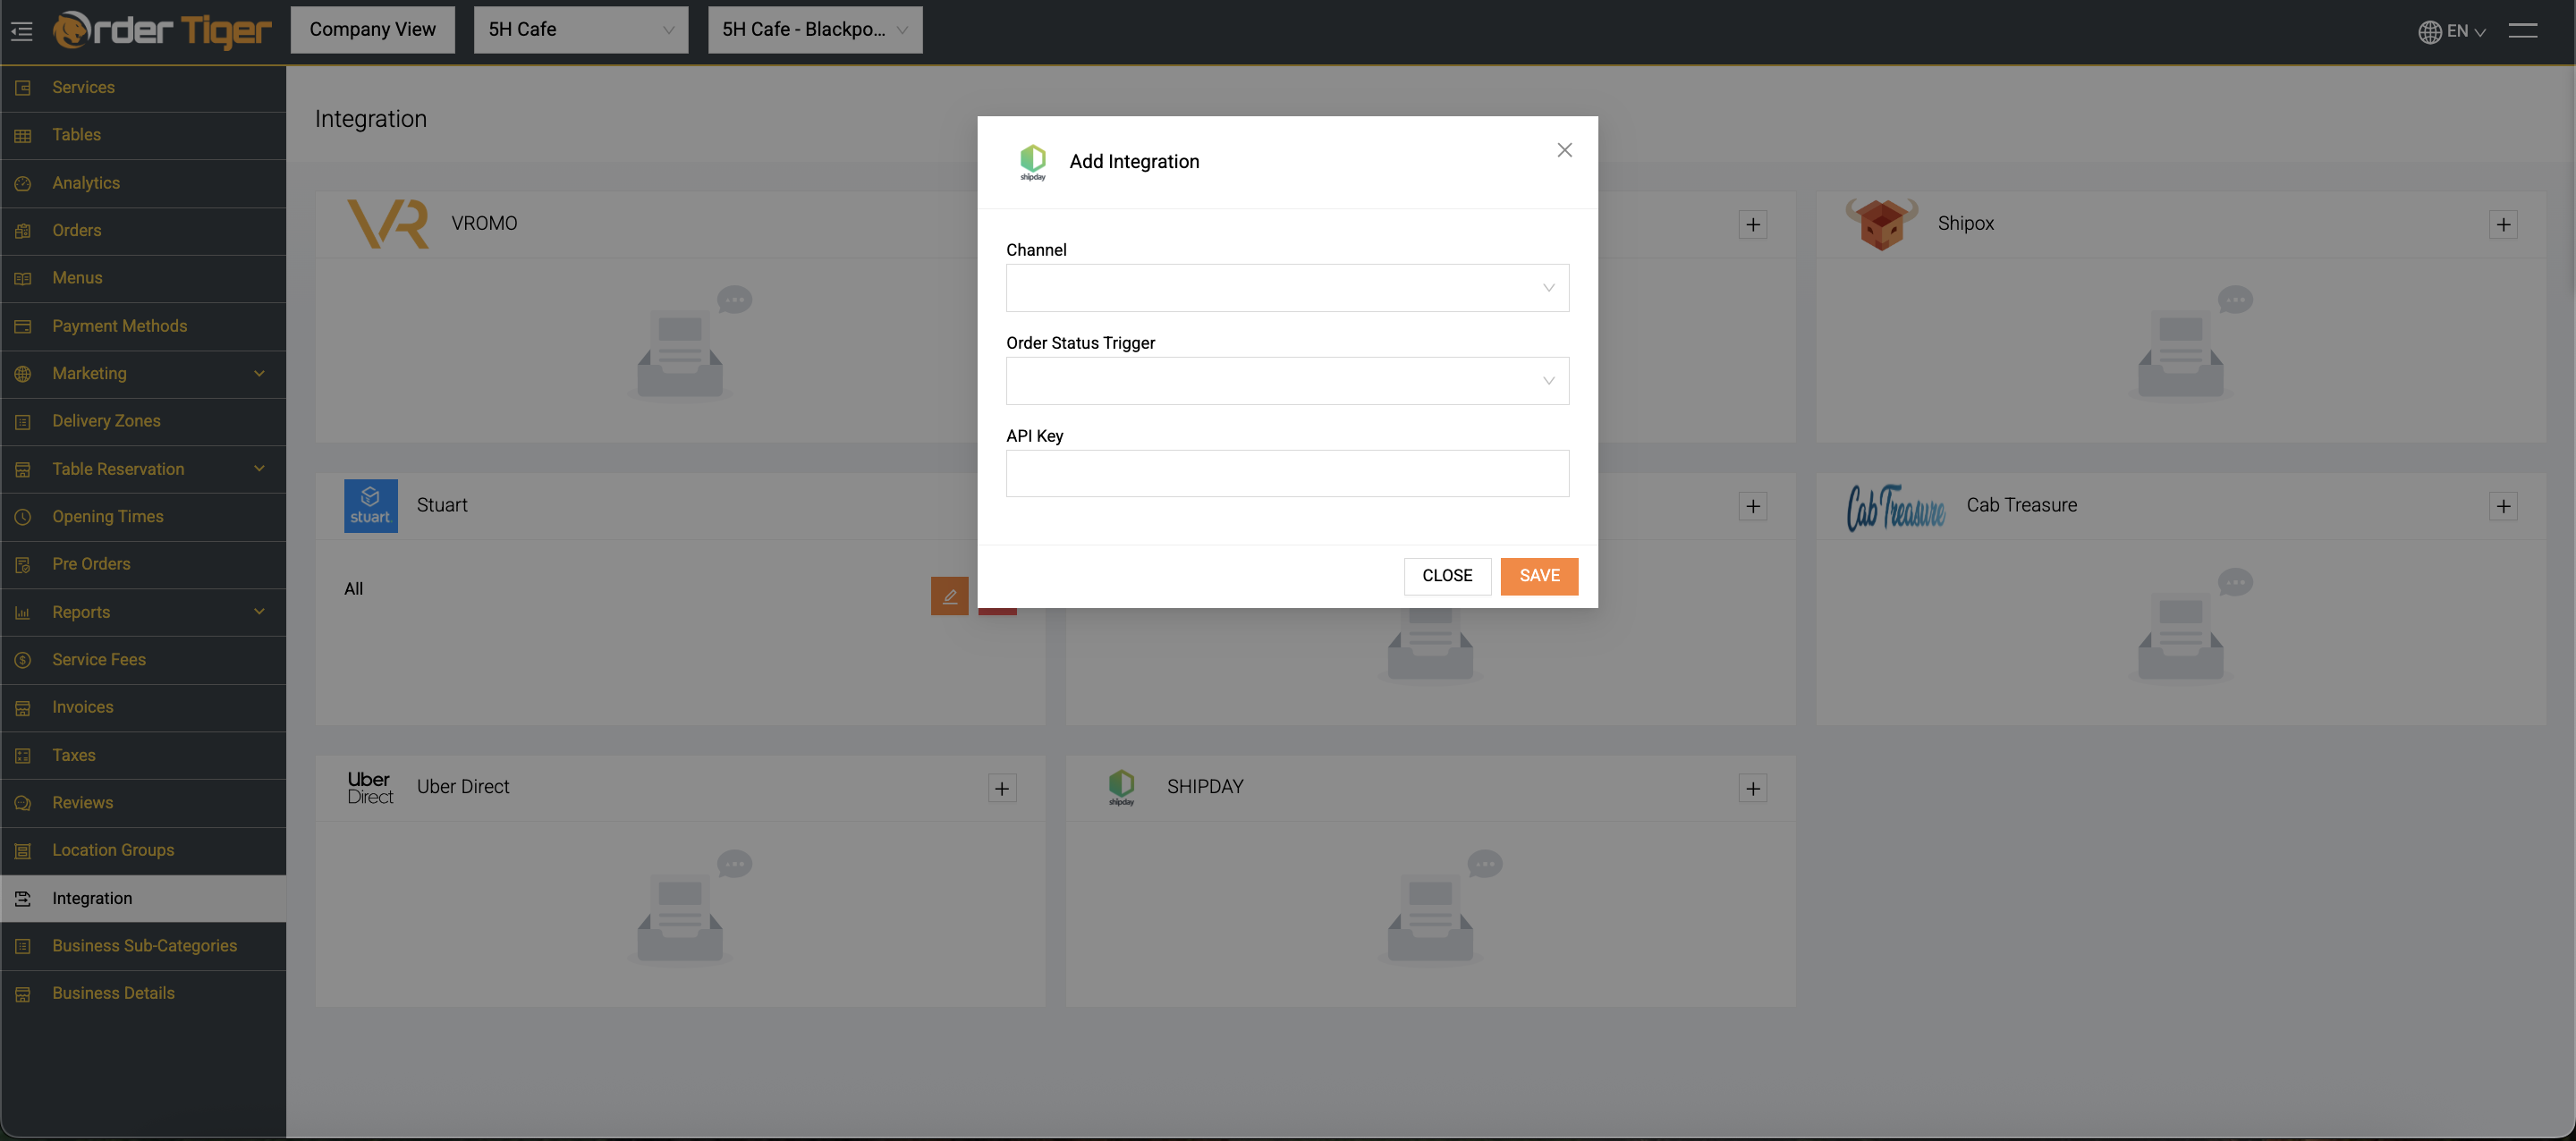The width and height of the screenshot is (2576, 1141).
Task: Open the Channel dropdown
Action: pos(1286,288)
